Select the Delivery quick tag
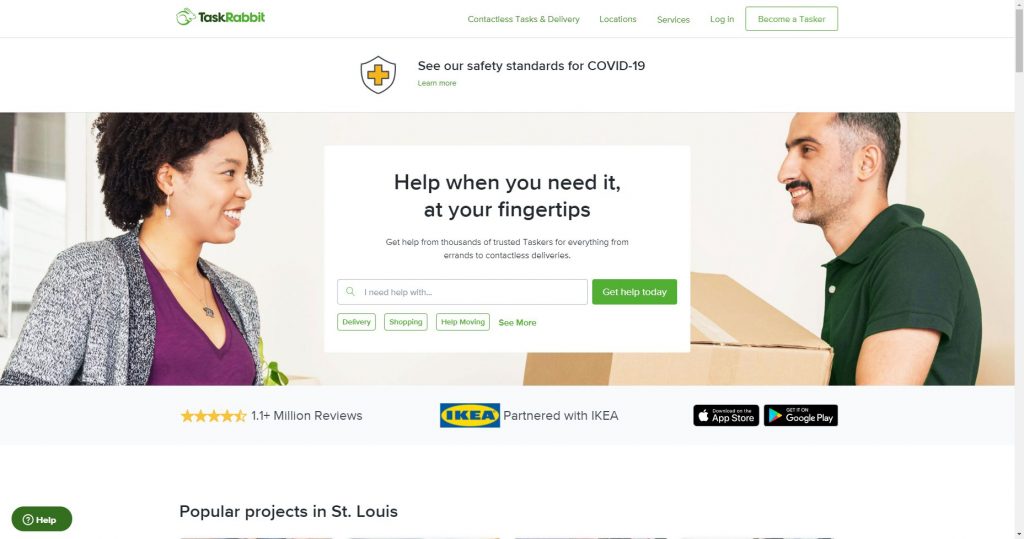 [357, 322]
